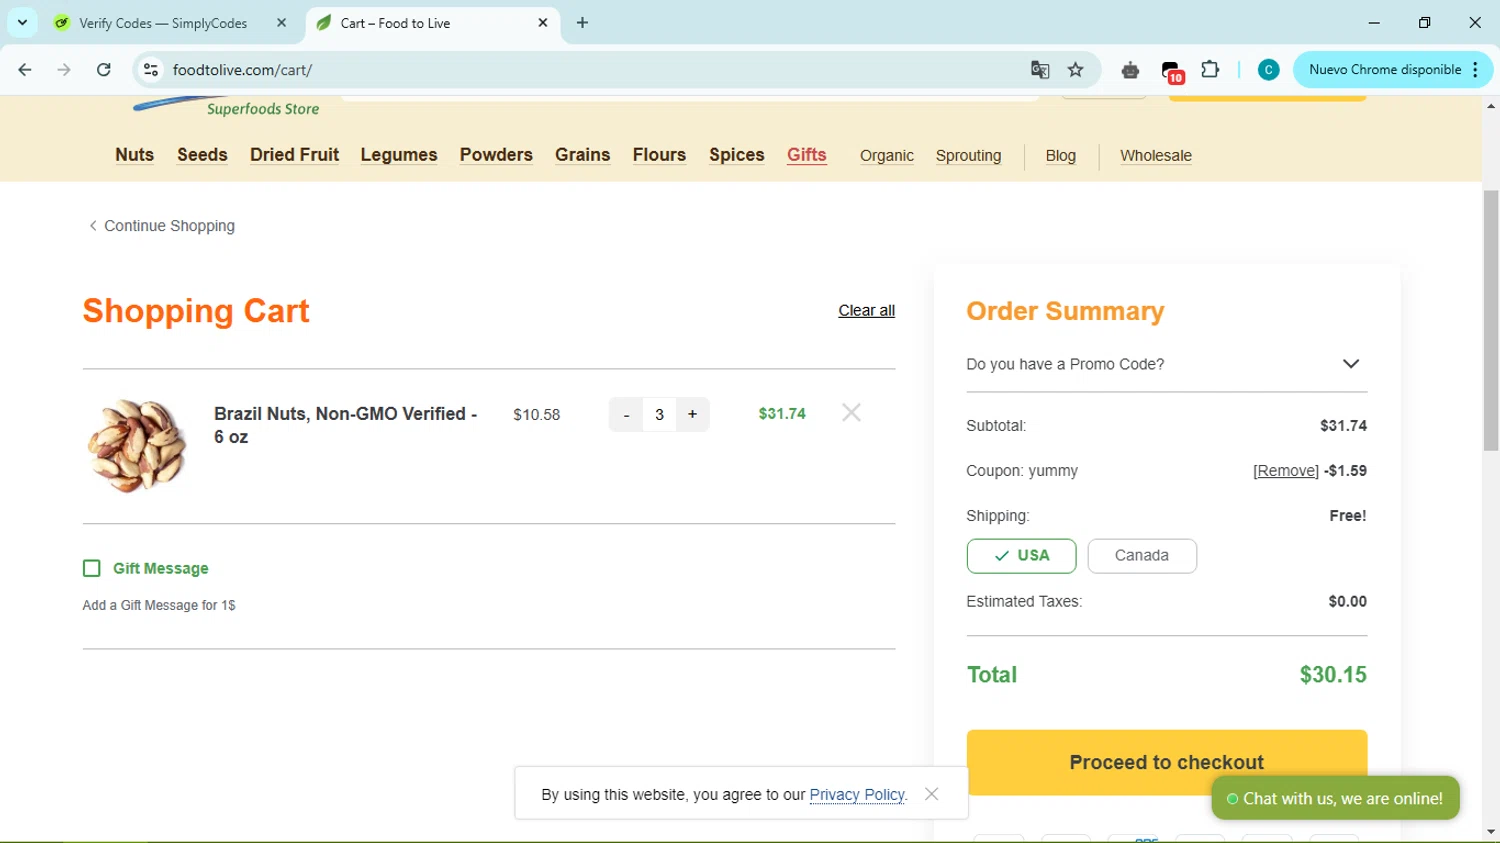Viewport: 1500px width, 843px height.
Task: Open the robot-face extension icon
Action: pos(1130,70)
